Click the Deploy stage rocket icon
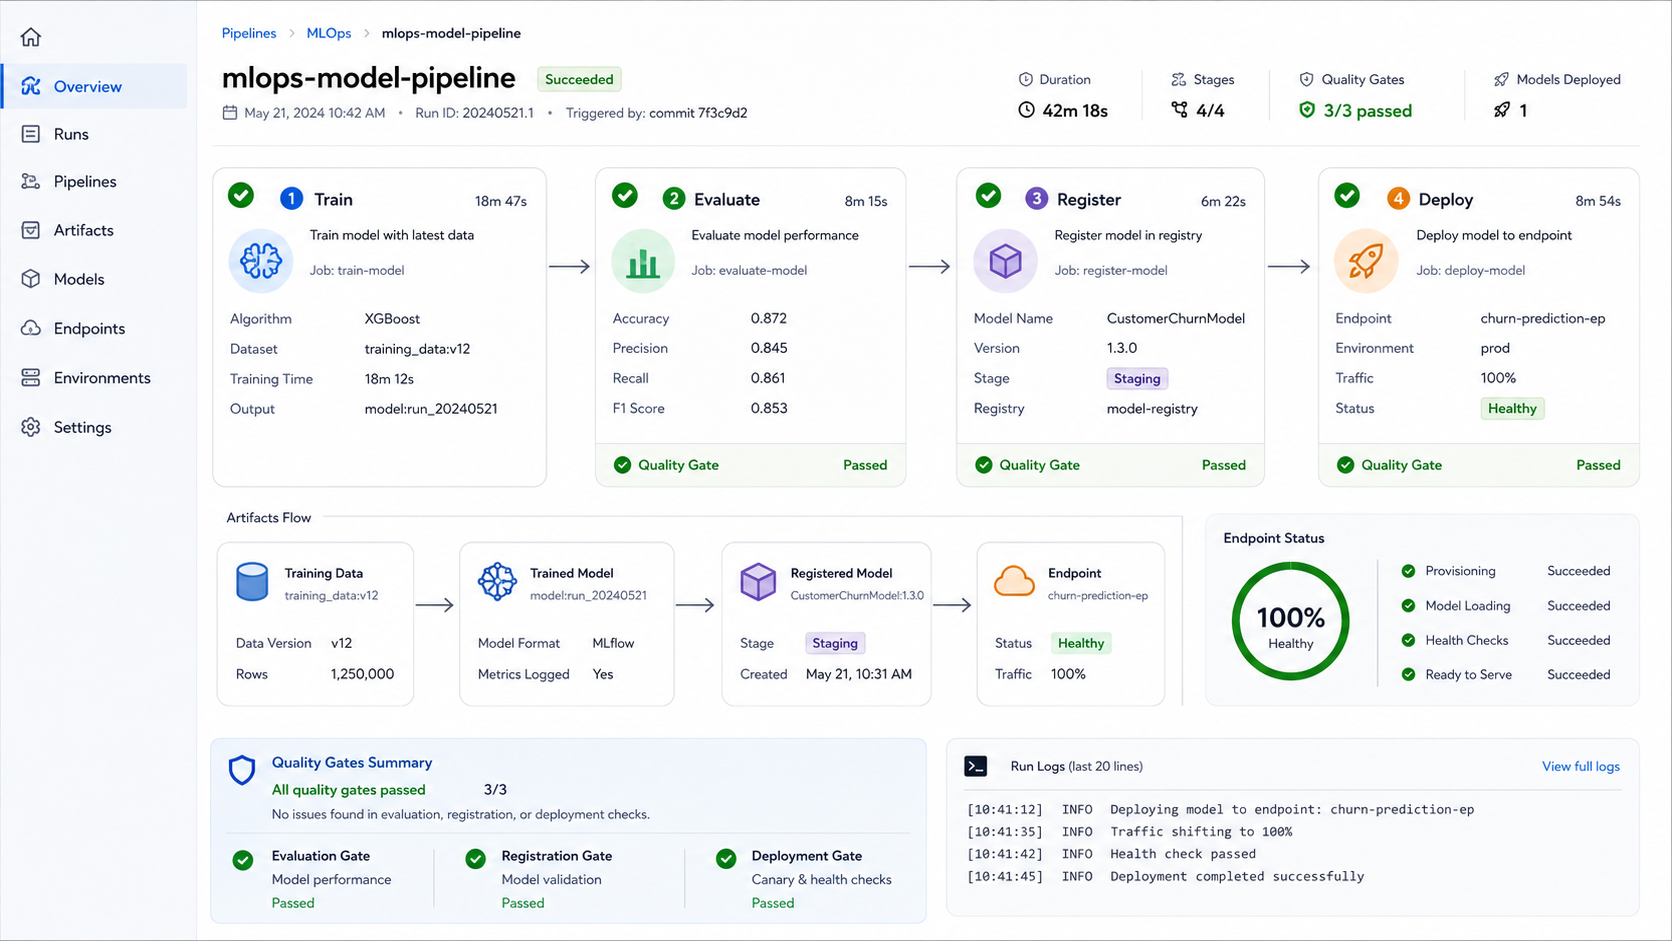1672x941 pixels. [1366, 261]
